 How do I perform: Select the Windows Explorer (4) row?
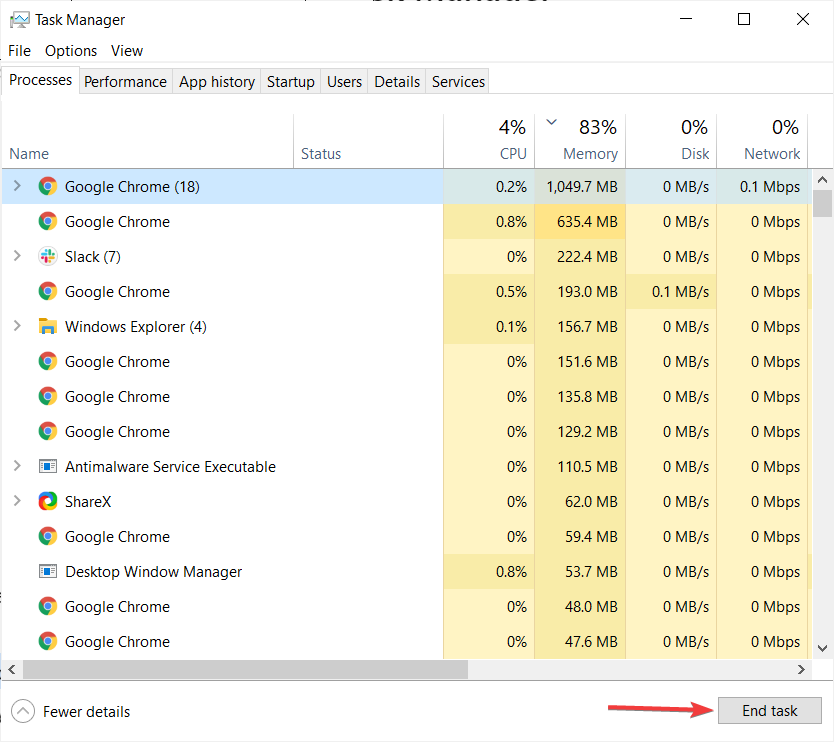(x=406, y=327)
